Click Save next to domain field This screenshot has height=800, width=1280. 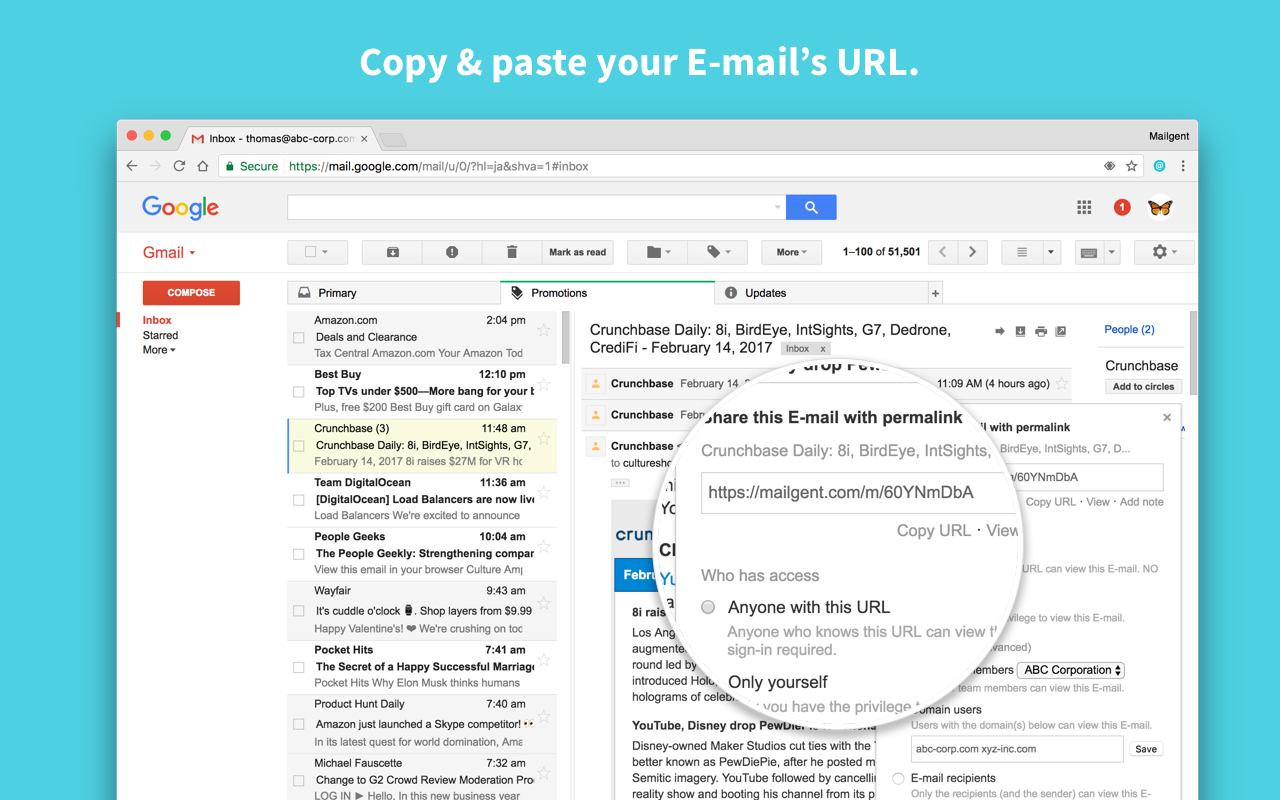pyautogui.click(x=1146, y=749)
